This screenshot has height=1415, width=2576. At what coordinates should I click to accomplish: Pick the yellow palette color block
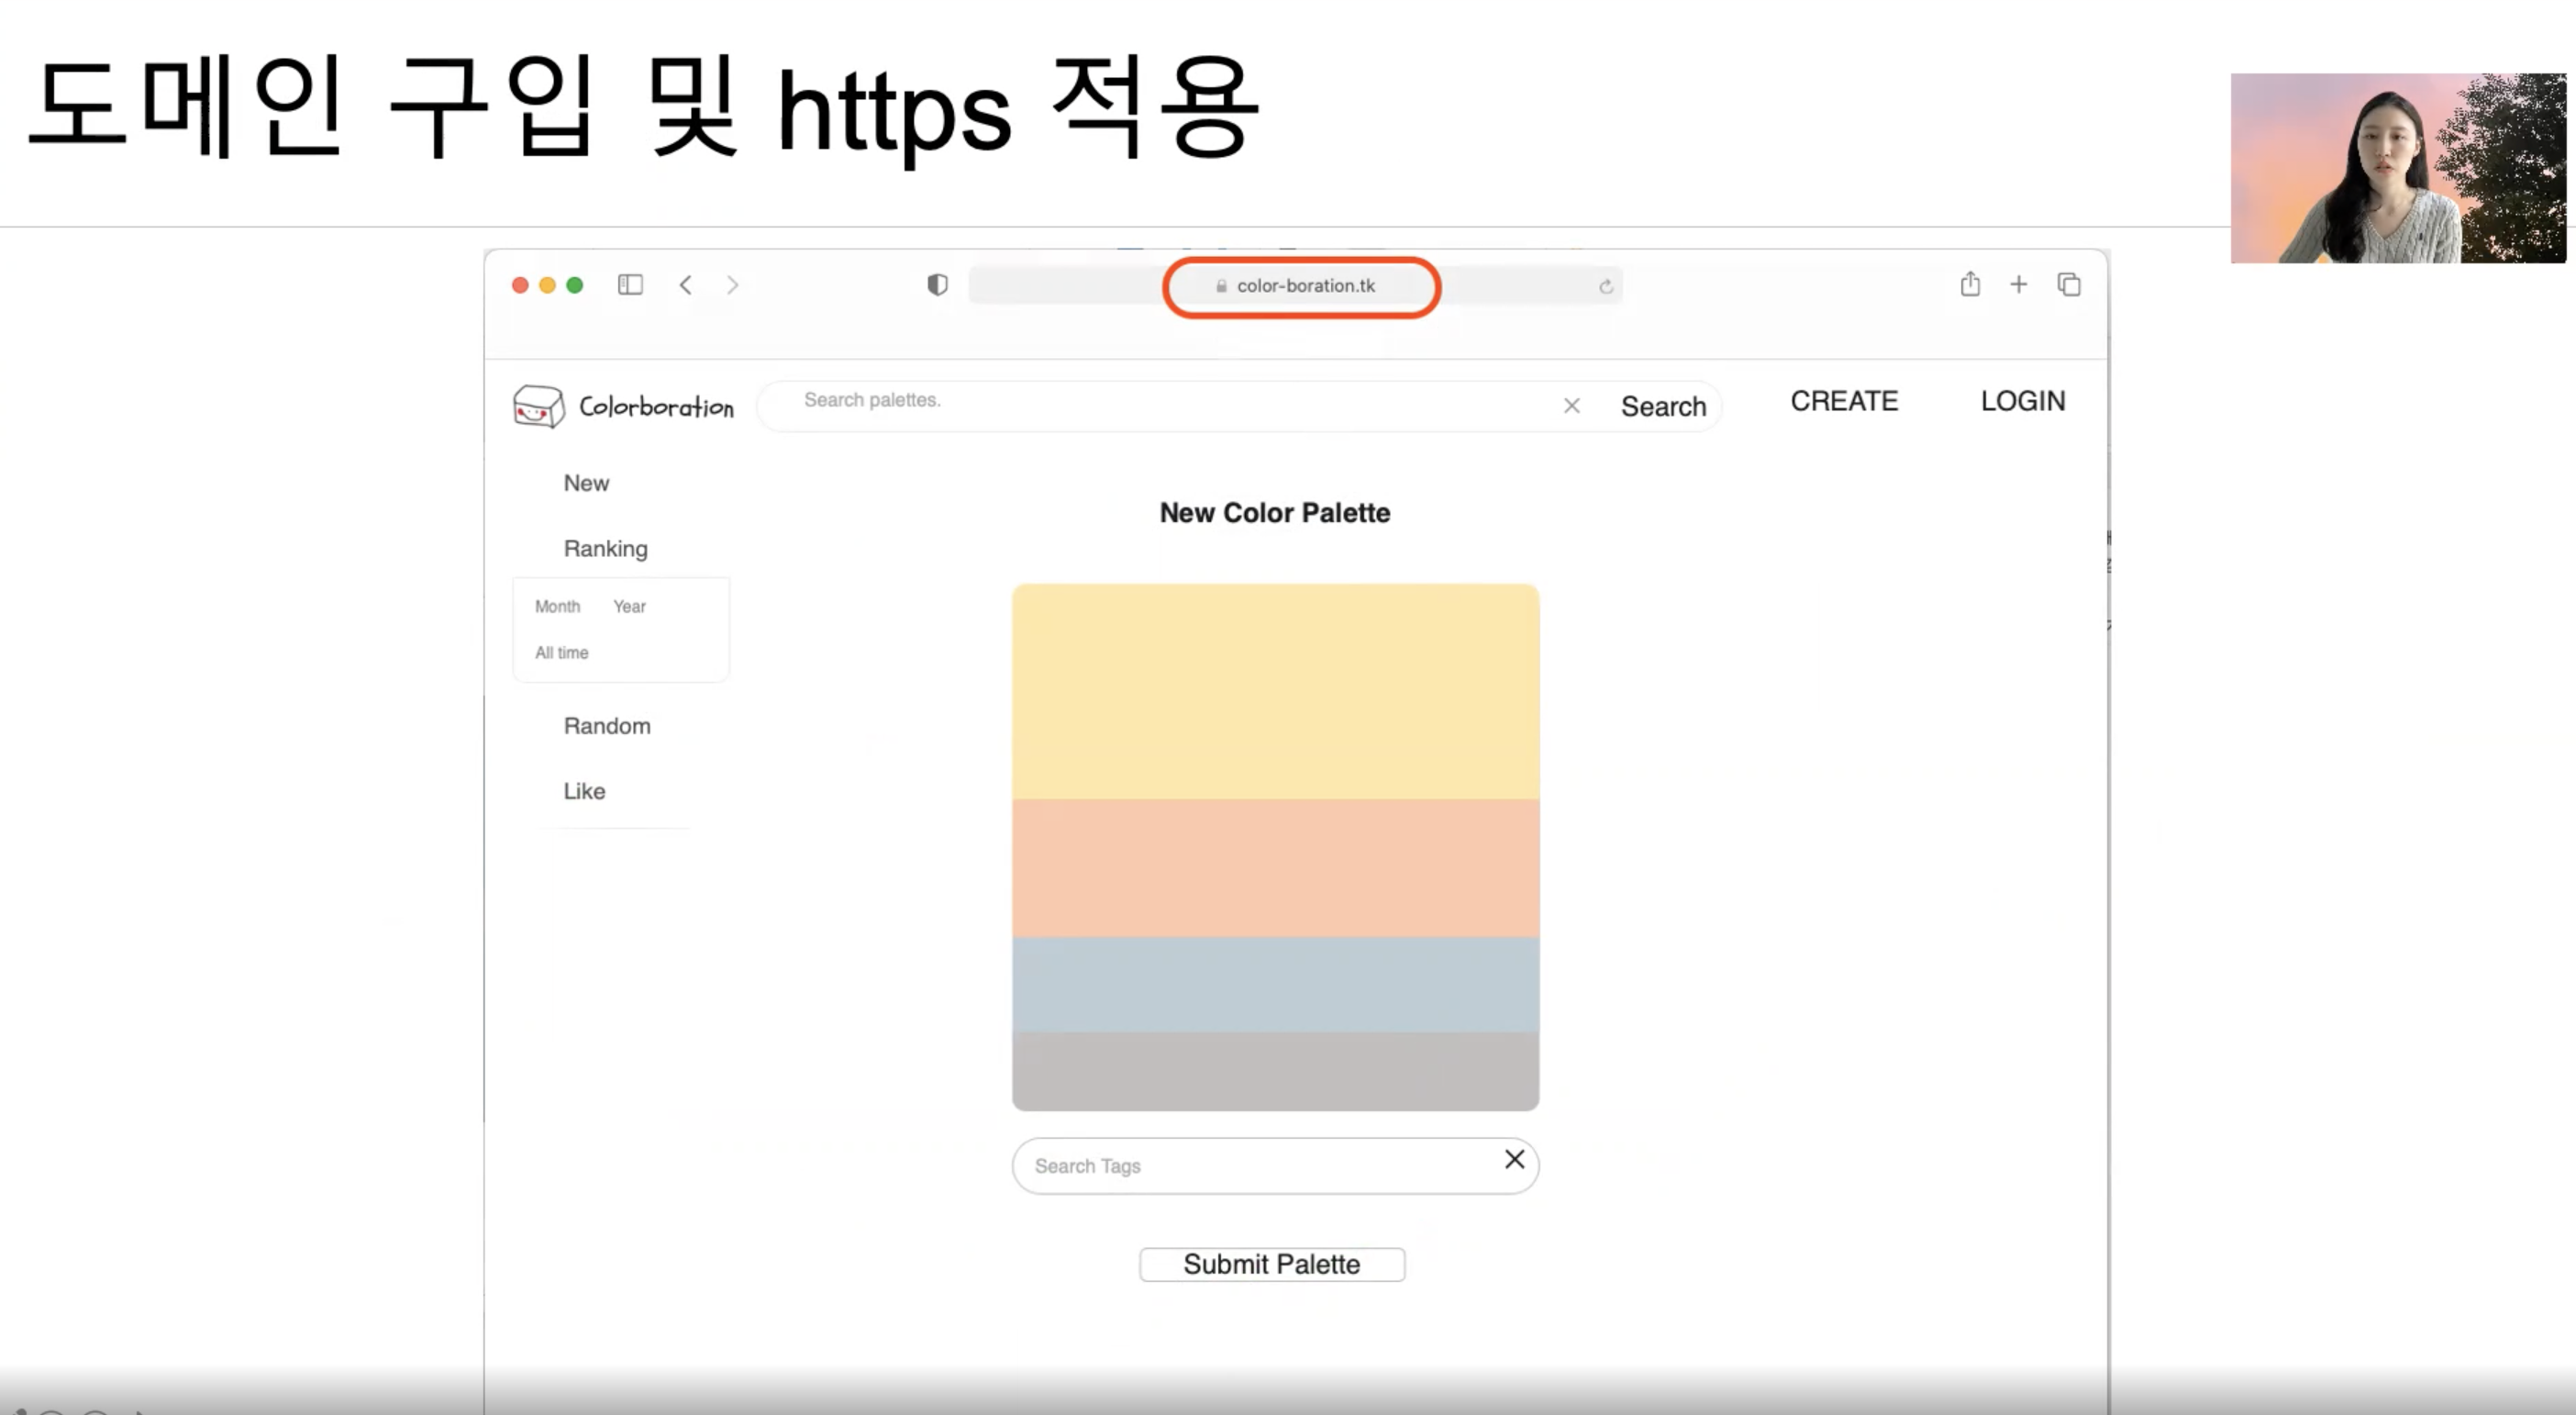[x=1275, y=691]
